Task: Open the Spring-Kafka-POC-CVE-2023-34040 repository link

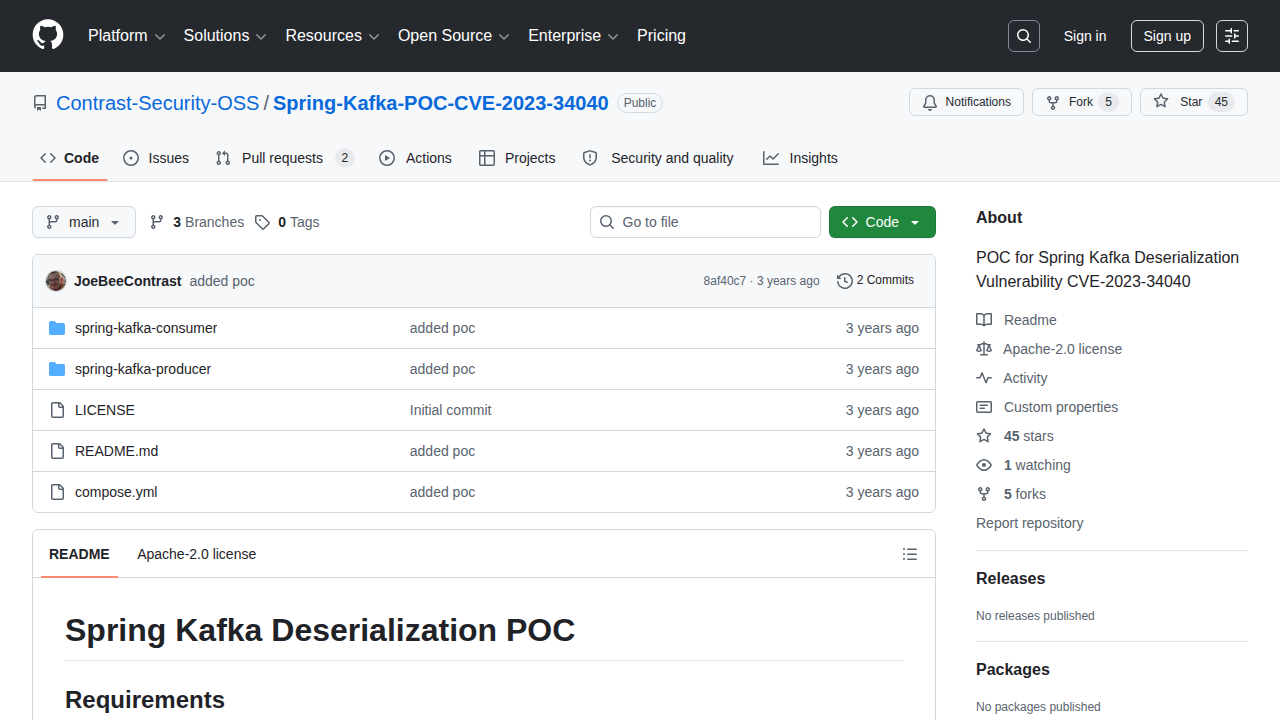Action: point(441,103)
